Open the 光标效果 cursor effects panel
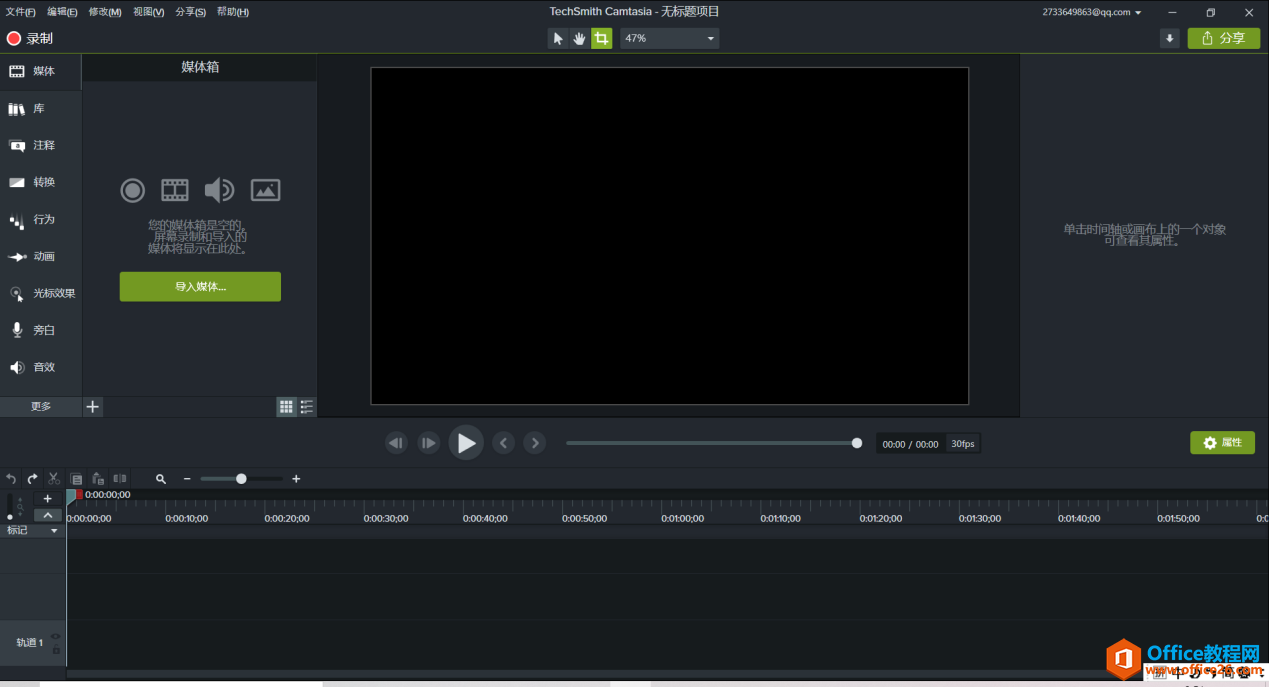The image size is (1269, 687). click(x=42, y=293)
